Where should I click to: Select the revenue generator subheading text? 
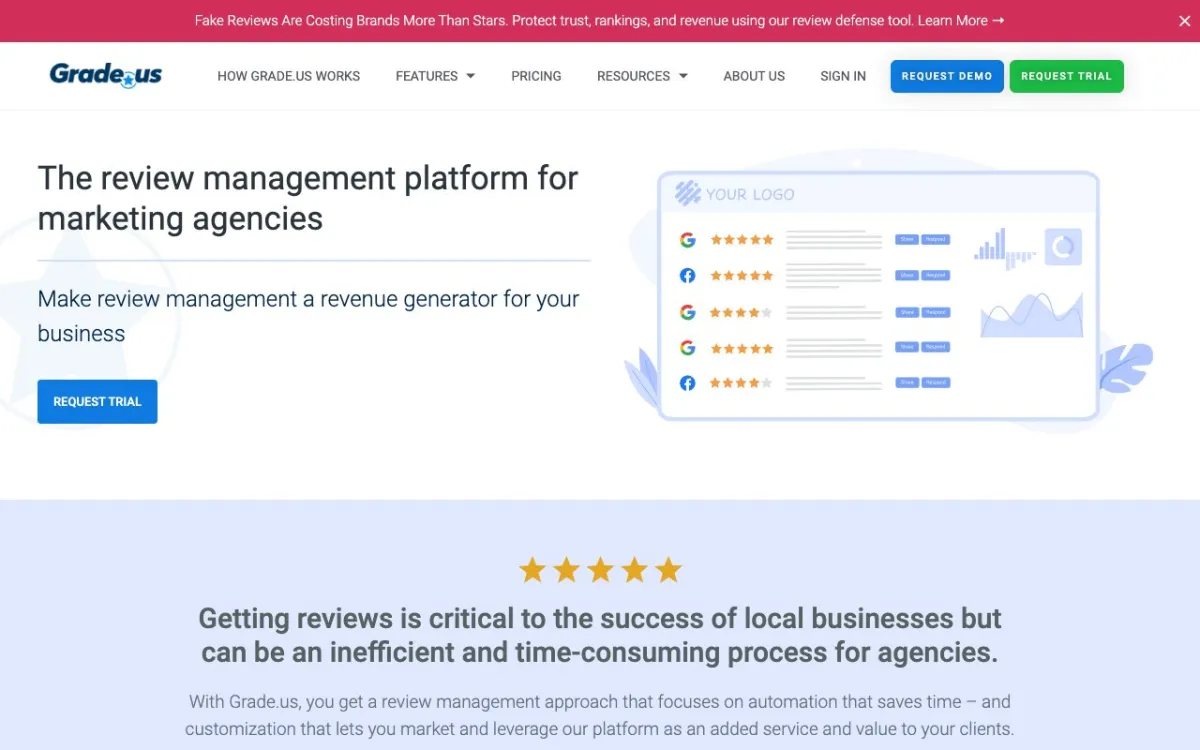[309, 316]
